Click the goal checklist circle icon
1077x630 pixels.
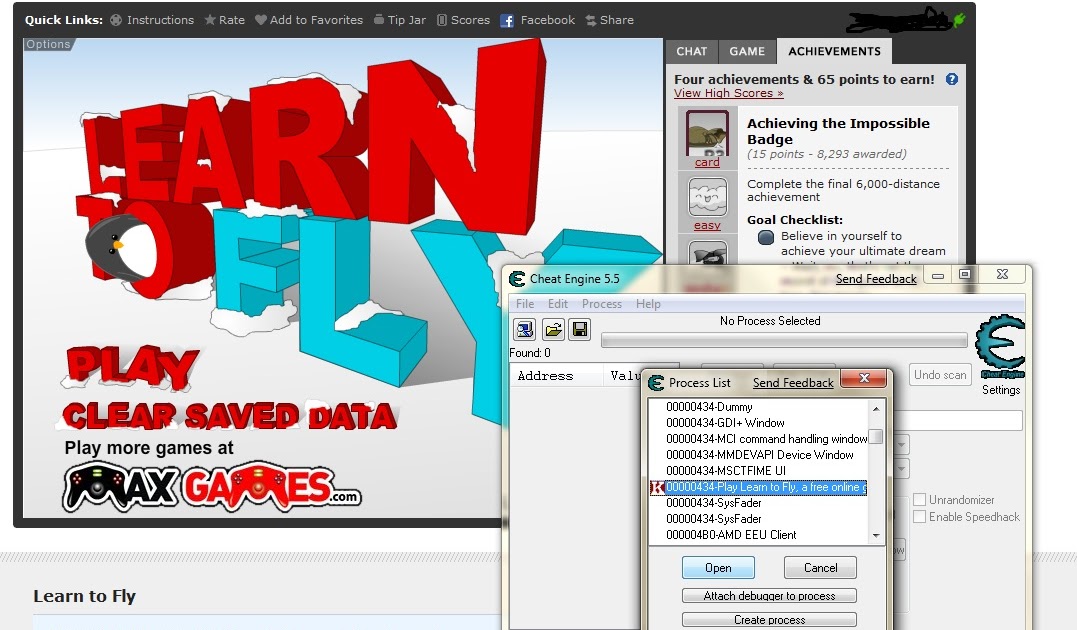pos(766,237)
